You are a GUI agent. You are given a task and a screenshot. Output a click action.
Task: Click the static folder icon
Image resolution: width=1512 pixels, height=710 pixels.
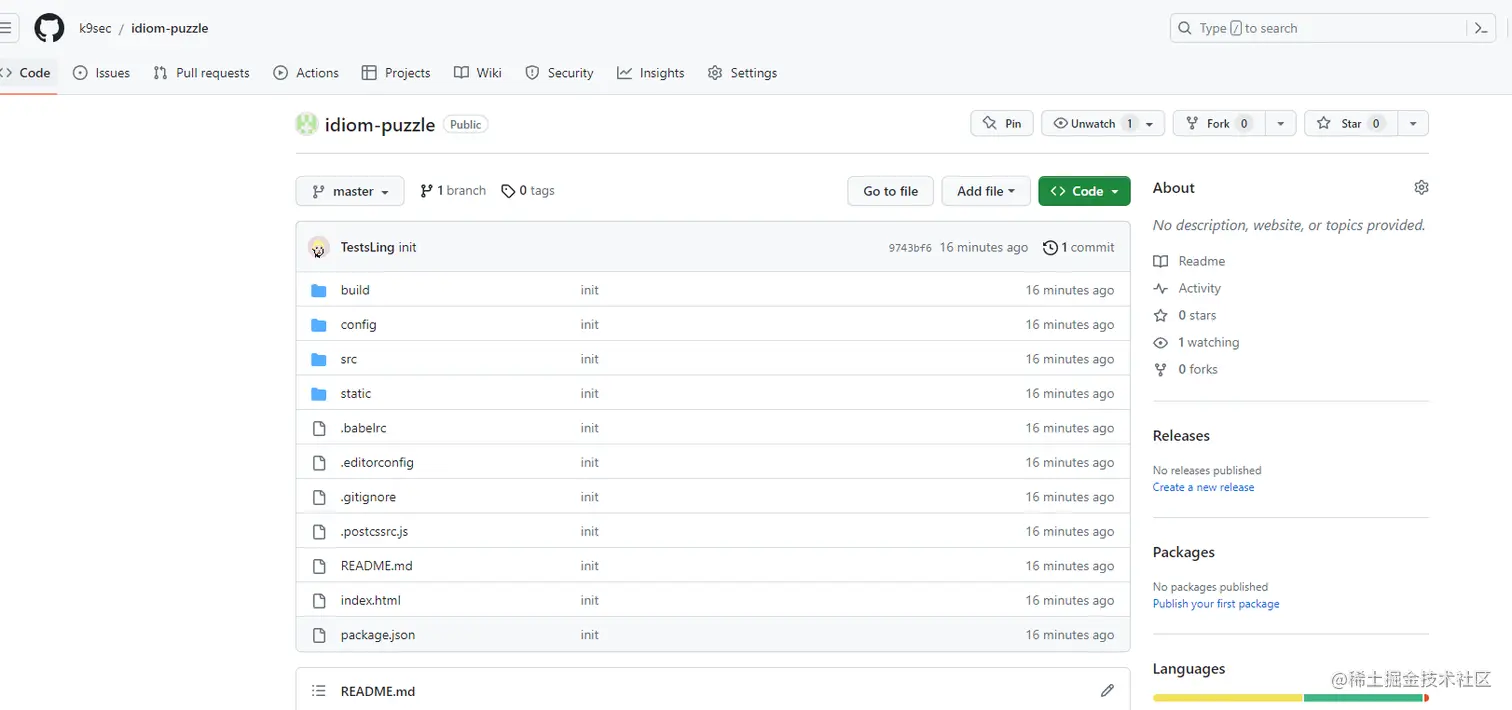point(319,394)
